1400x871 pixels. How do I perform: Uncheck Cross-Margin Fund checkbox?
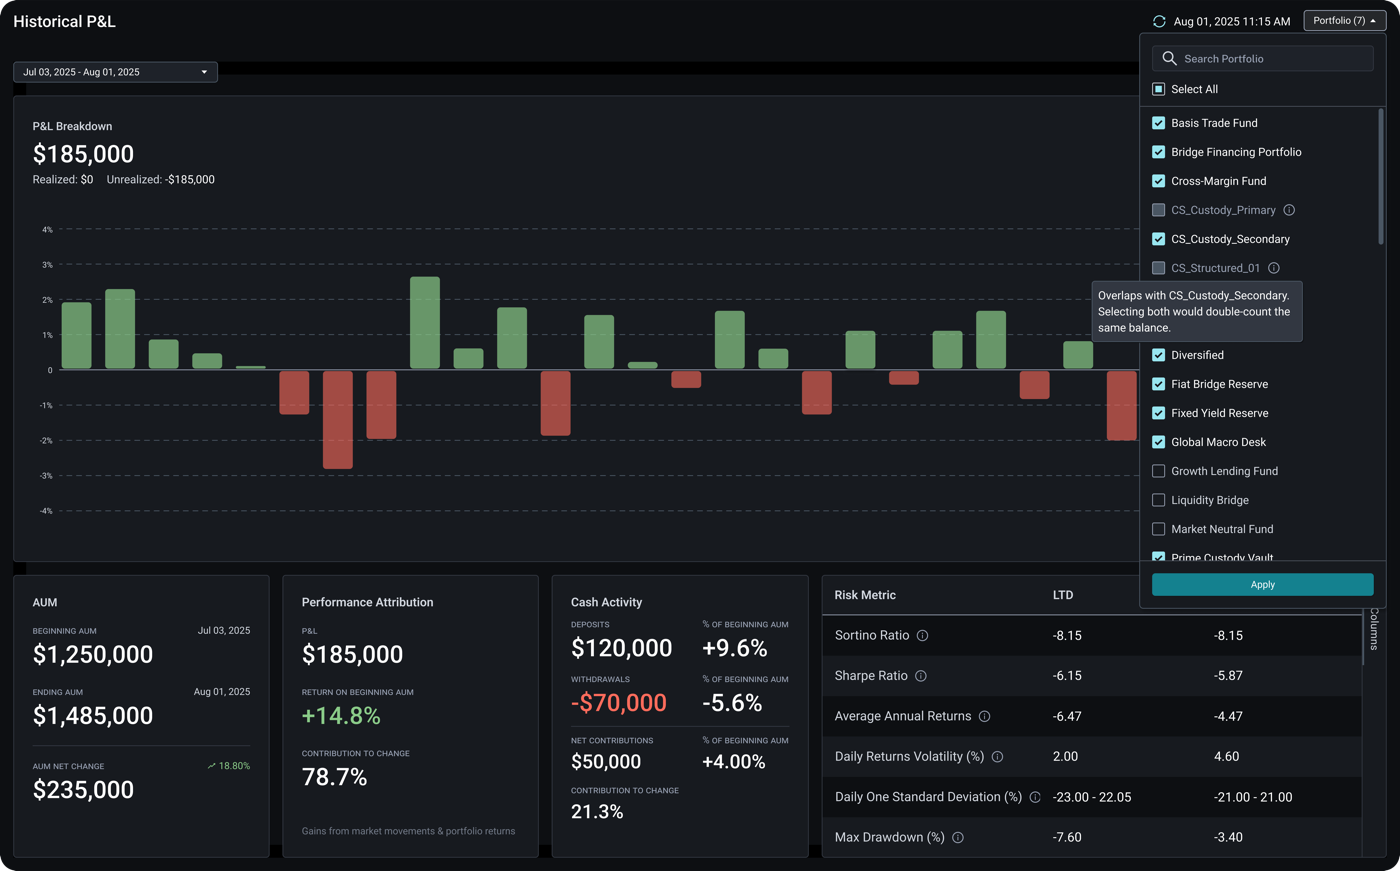pyautogui.click(x=1158, y=181)
